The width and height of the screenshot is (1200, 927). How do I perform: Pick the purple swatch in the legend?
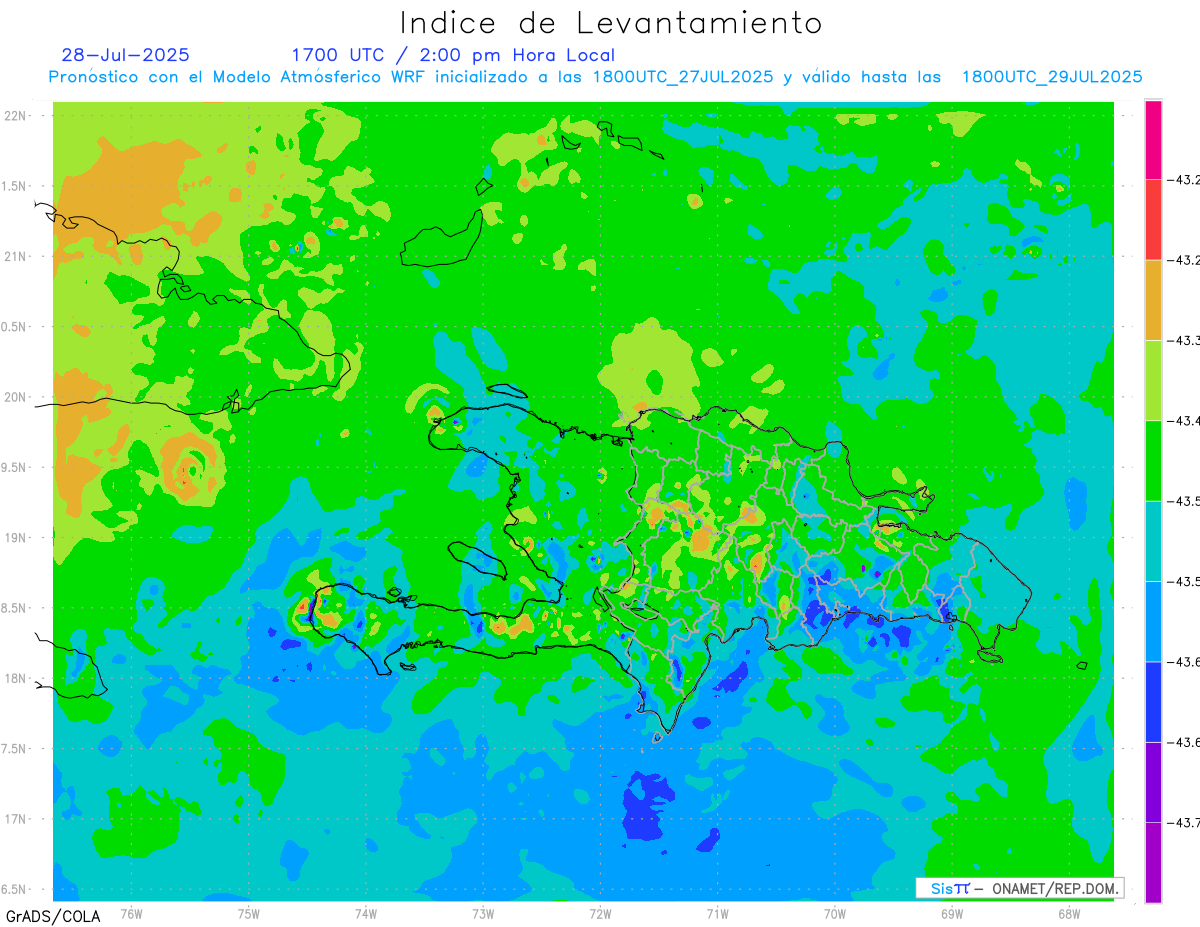pyautogui.click(x=1153, y=862)
